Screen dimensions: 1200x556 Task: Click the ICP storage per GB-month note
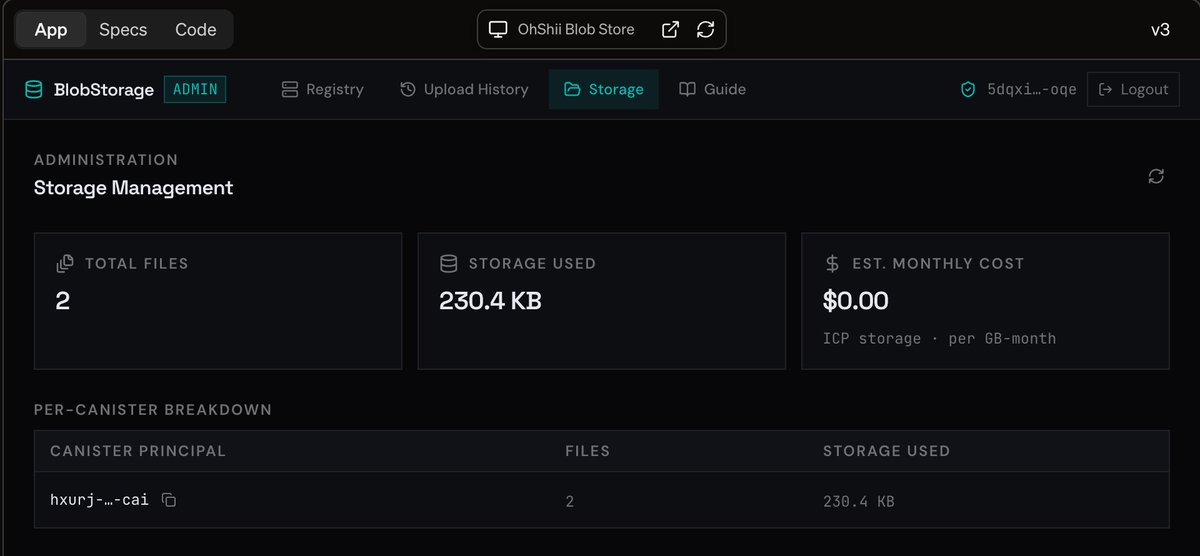coord(939,338)
